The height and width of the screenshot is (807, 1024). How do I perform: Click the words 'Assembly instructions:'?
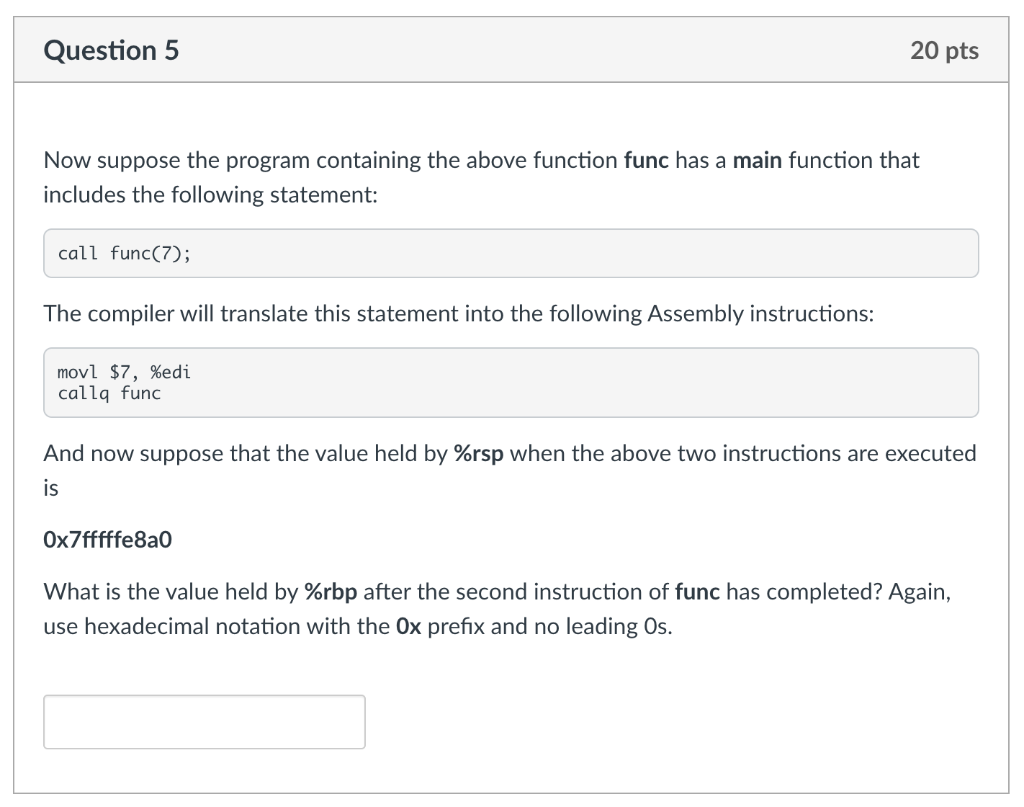[x=760, y=313]
